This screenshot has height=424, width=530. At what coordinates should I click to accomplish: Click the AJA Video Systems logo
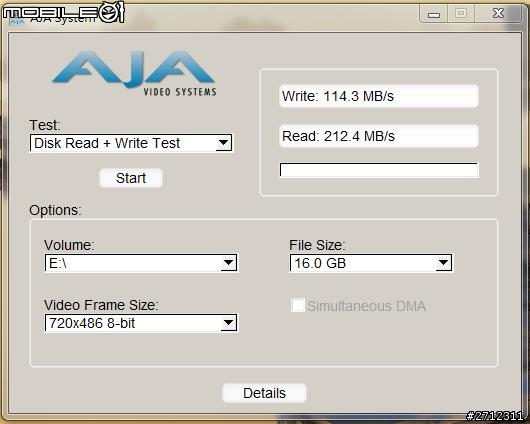(x=135, y=73)
